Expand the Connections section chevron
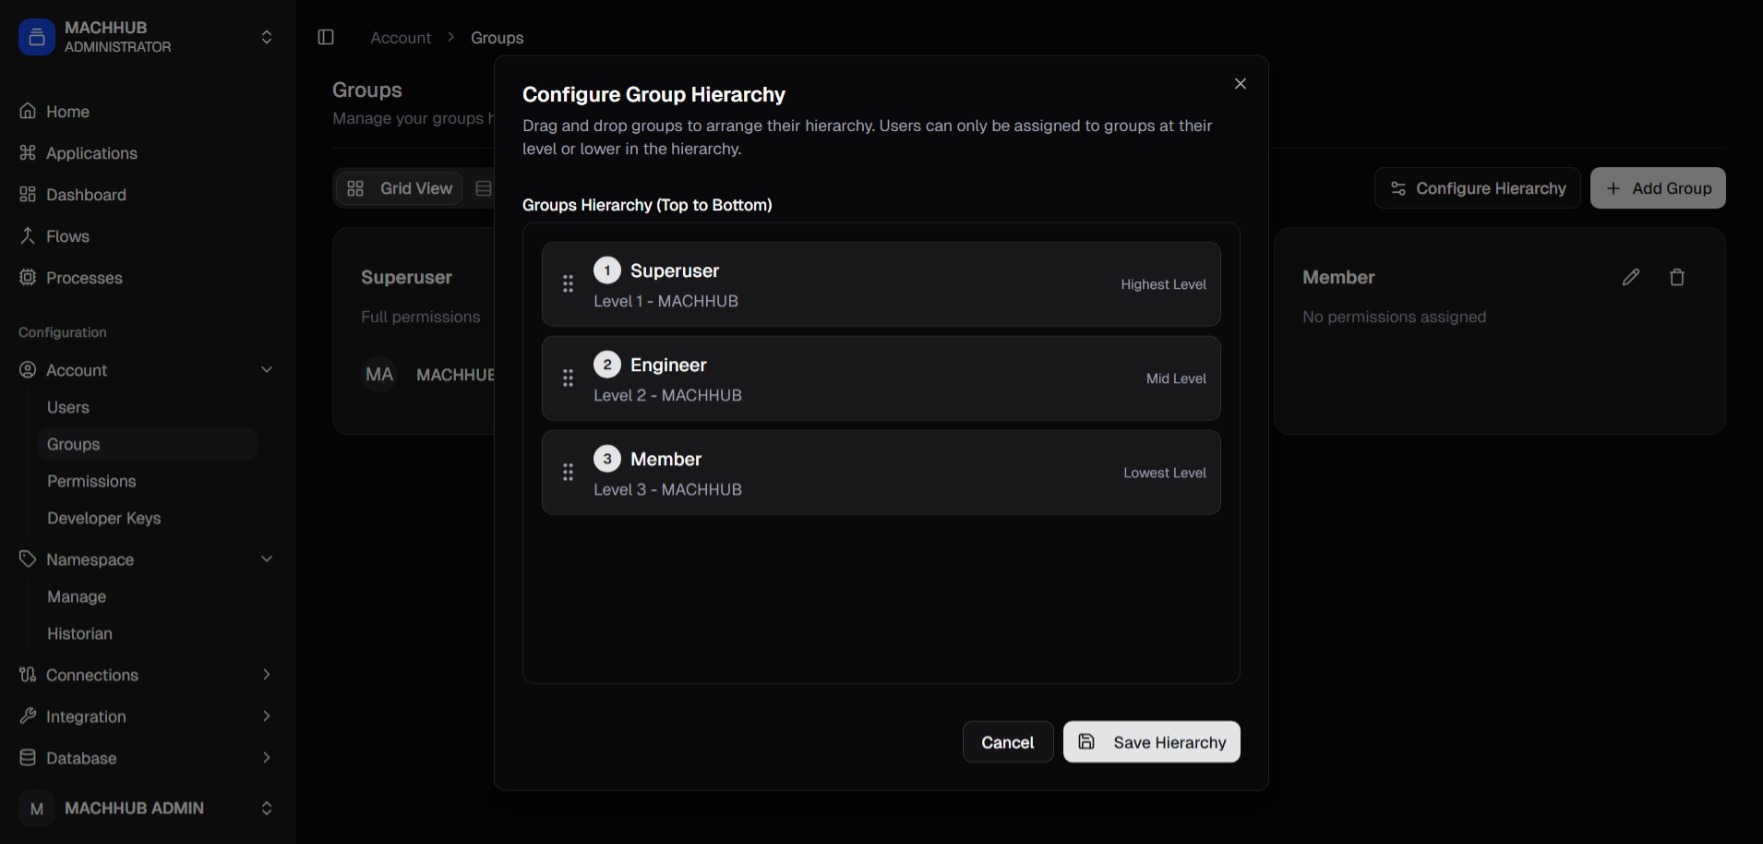 [267, 675]
